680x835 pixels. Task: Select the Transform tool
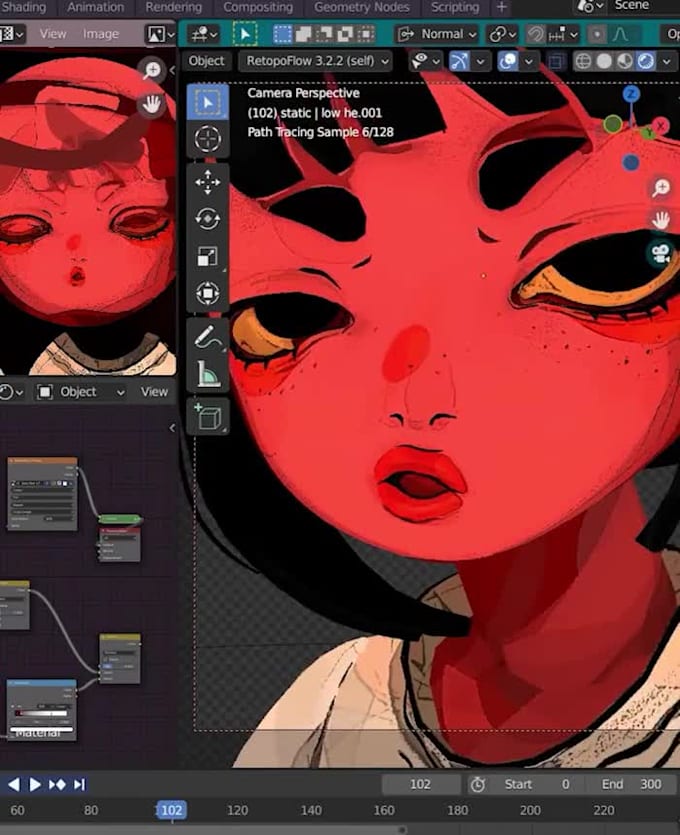coord(208,293)
